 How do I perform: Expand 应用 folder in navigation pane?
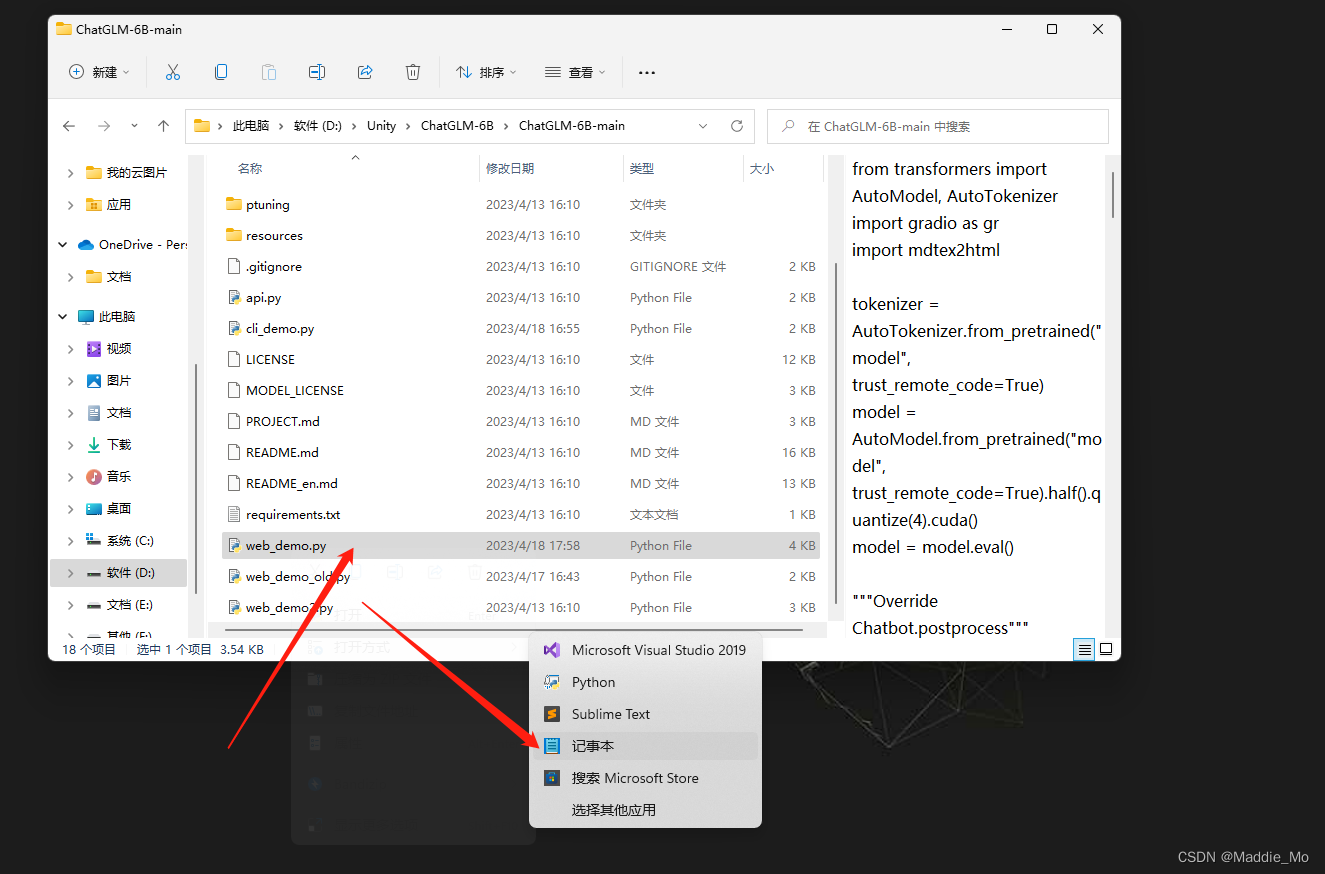(x=70, y=205)
